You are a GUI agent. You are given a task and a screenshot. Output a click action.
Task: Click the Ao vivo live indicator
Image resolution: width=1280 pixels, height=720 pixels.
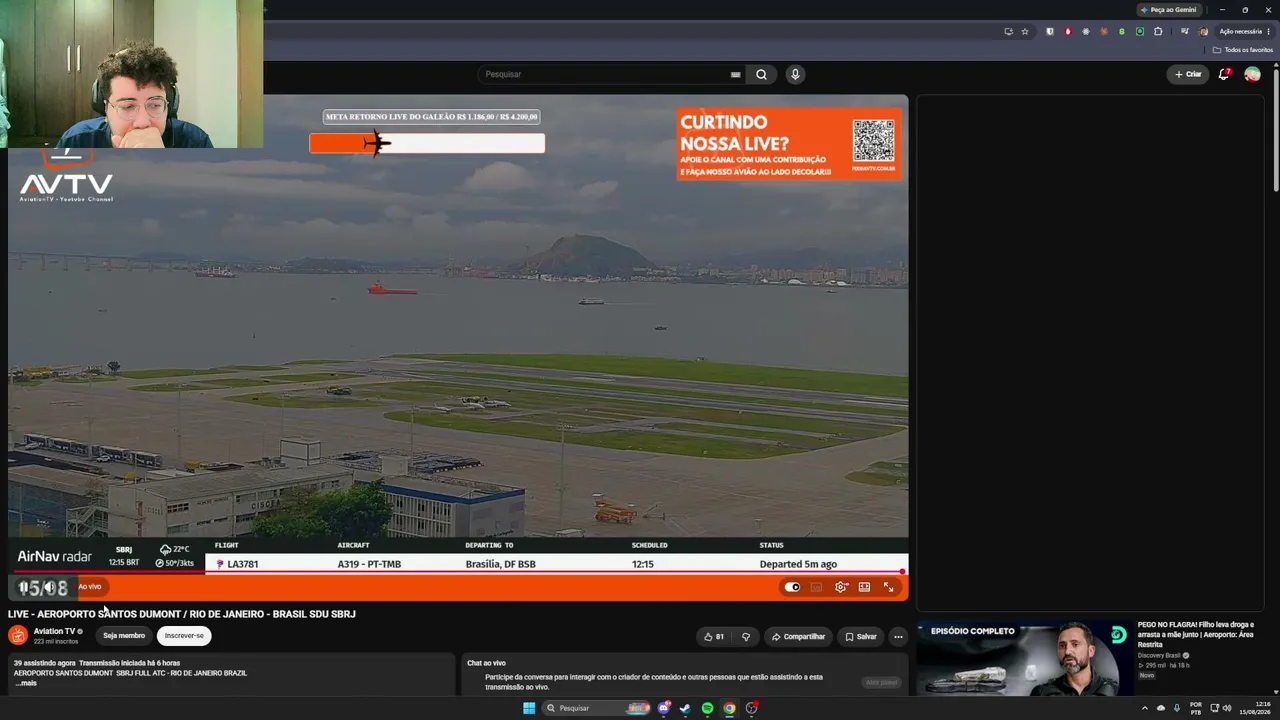pyautogui.click(x=90, y=587)
